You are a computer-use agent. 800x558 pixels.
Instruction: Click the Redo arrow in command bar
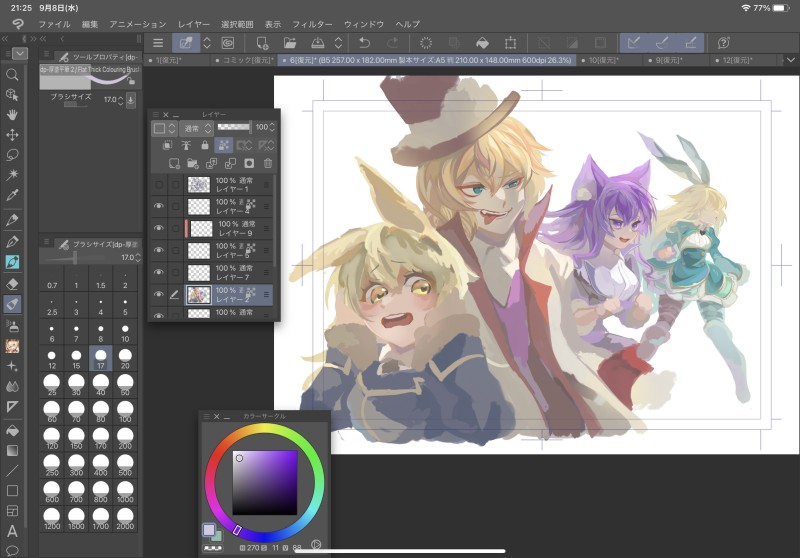click(x=392, y=43)
